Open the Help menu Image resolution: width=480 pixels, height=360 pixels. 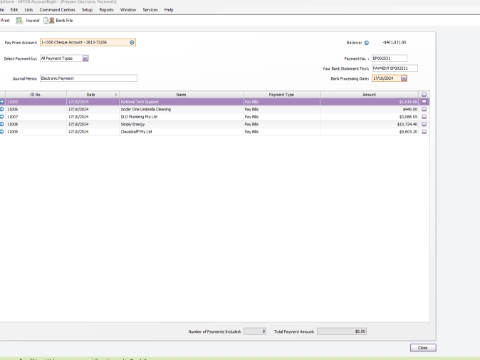(x=169, y=10)
